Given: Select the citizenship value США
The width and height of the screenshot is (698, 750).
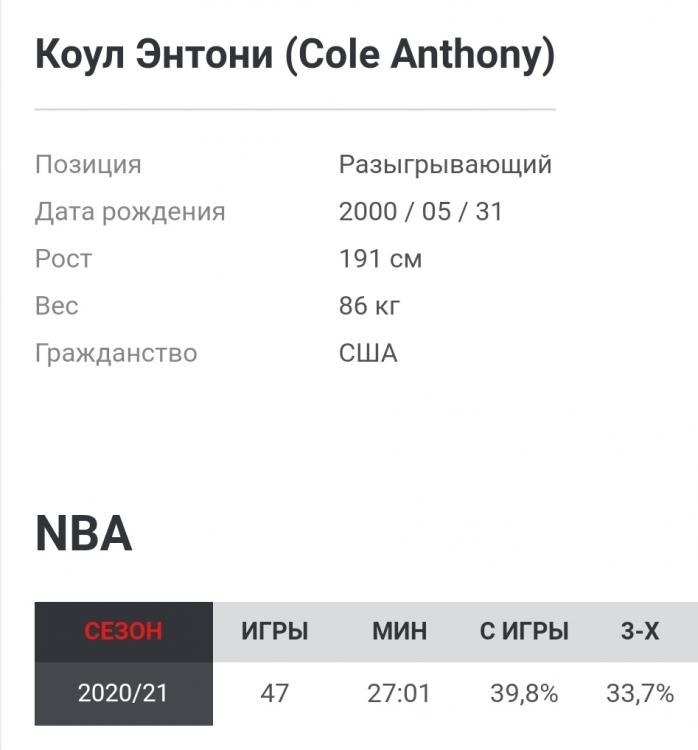Looking at the screenshot, I should pos(368,353).
